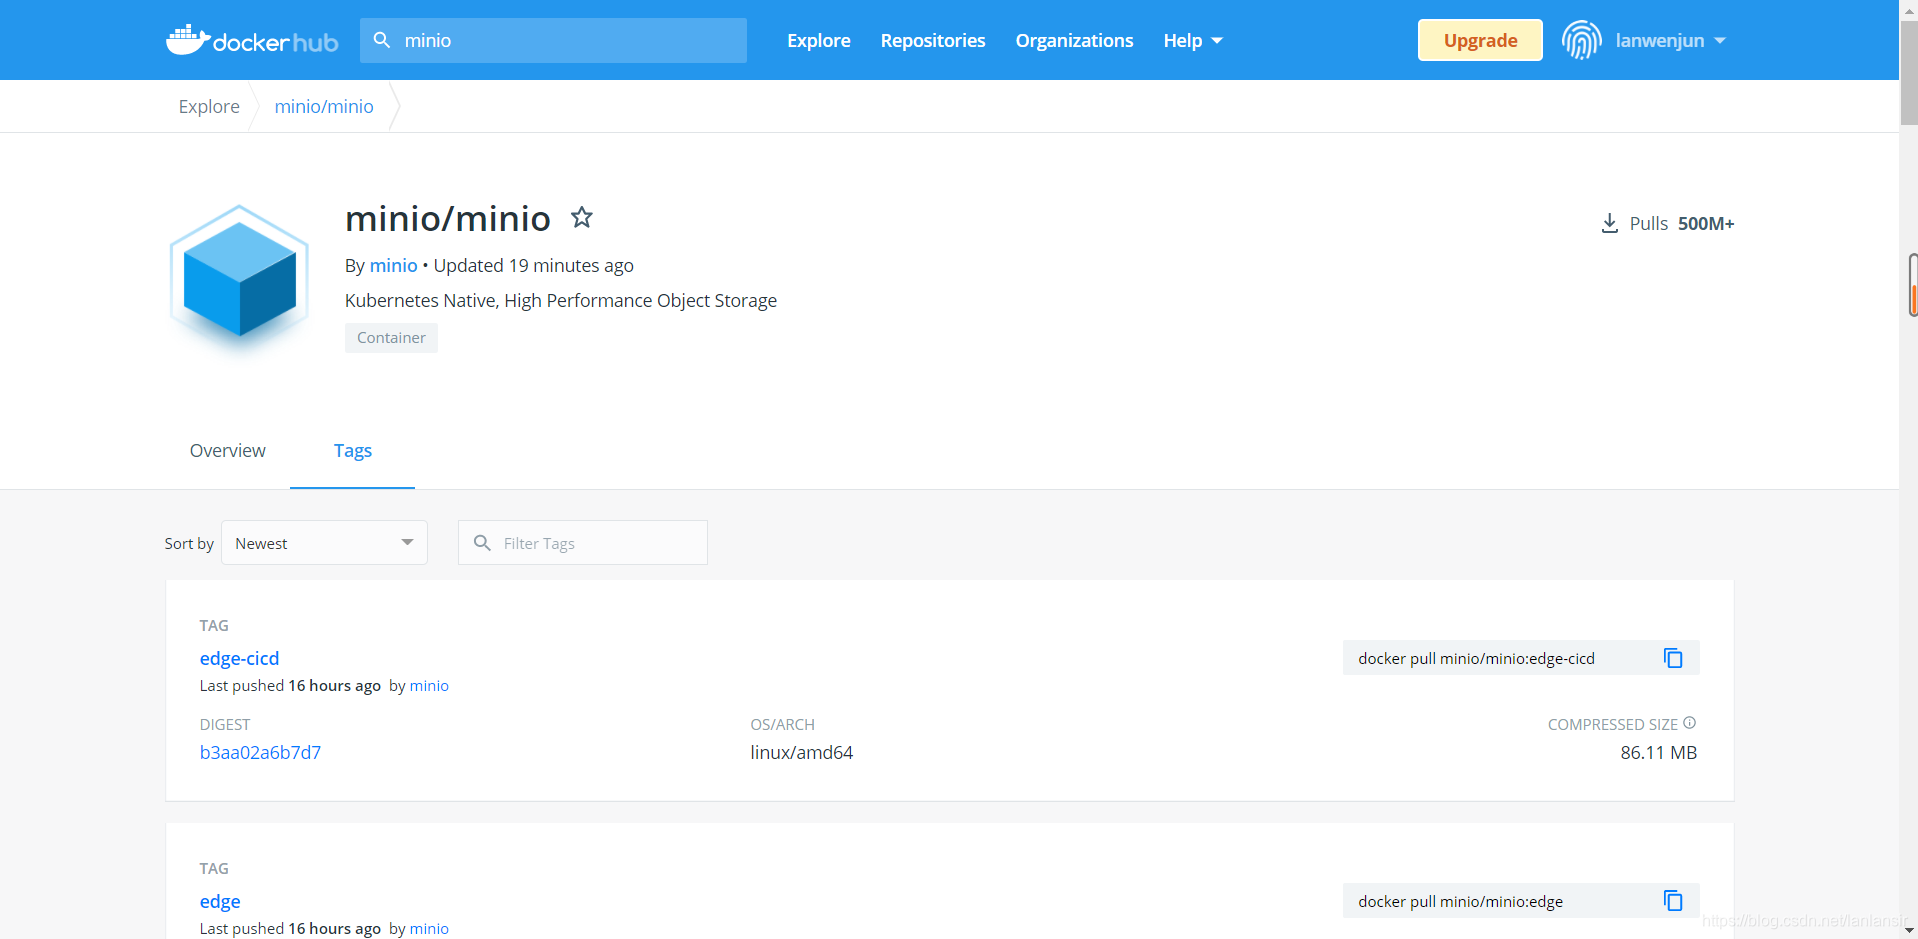Open digest b3aa02a6b7d7
The width and height of the screenshot is (1918, 939).
click(x=260, y=752)
